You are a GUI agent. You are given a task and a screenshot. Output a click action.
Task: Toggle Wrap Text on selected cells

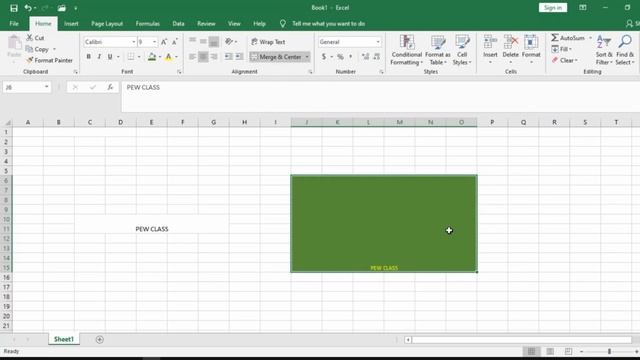(268, 42)
